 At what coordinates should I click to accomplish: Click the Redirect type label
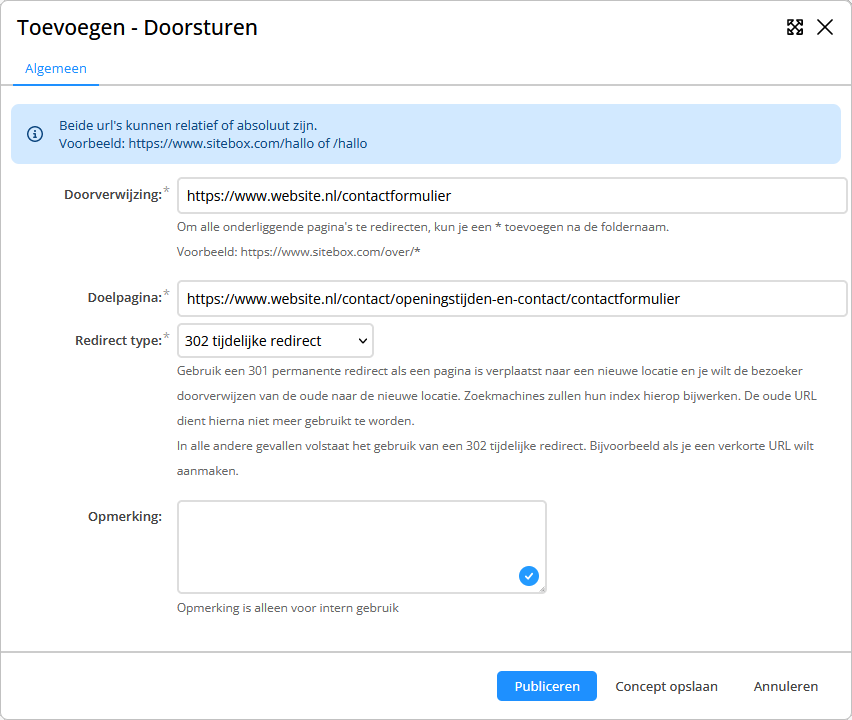(118, 341)
